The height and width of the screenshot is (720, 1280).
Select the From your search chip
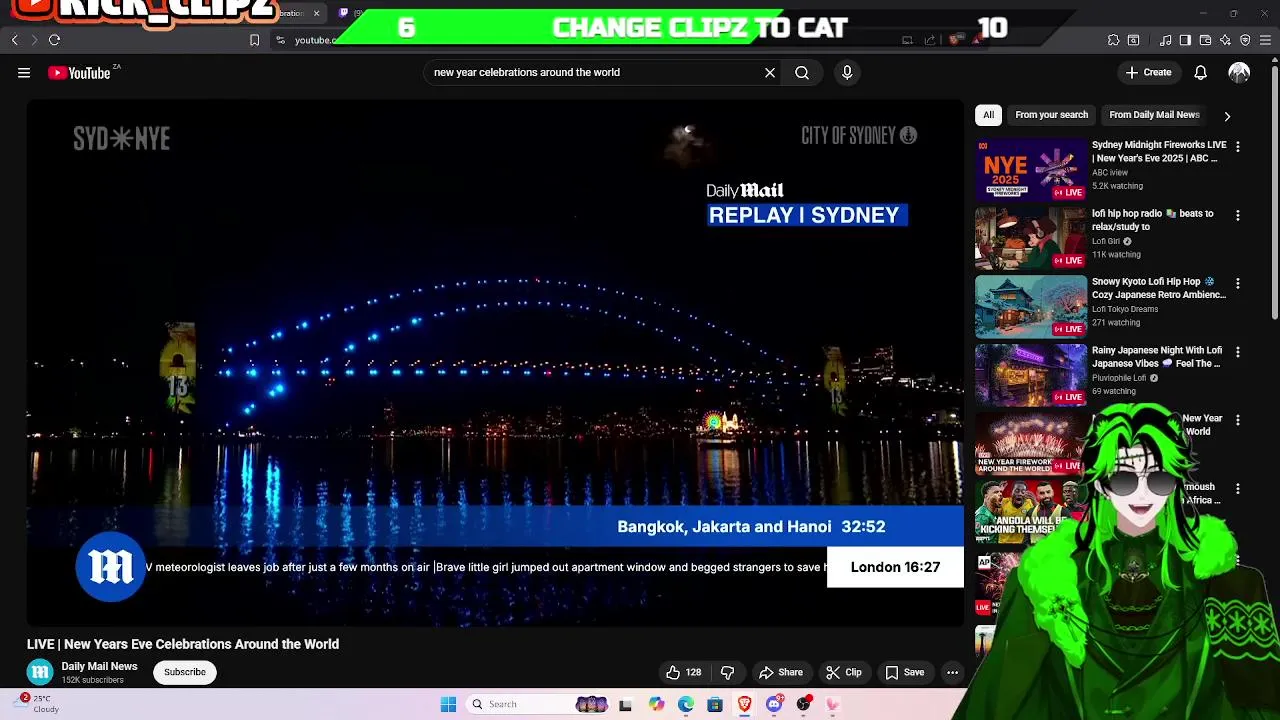tap(1051, 115)
